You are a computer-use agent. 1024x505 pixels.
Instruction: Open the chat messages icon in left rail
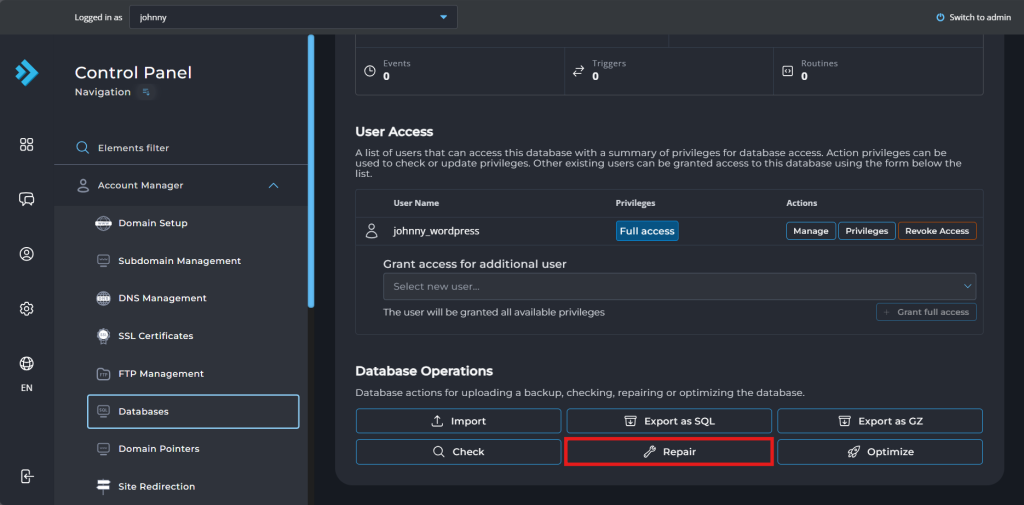pos(27,199)
